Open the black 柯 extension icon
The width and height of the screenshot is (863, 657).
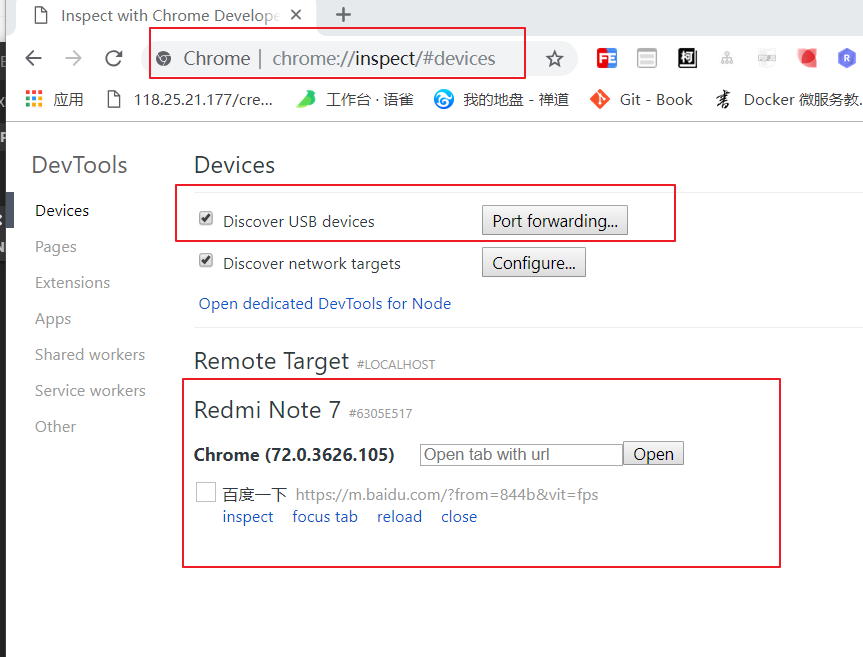pos(687,58)
